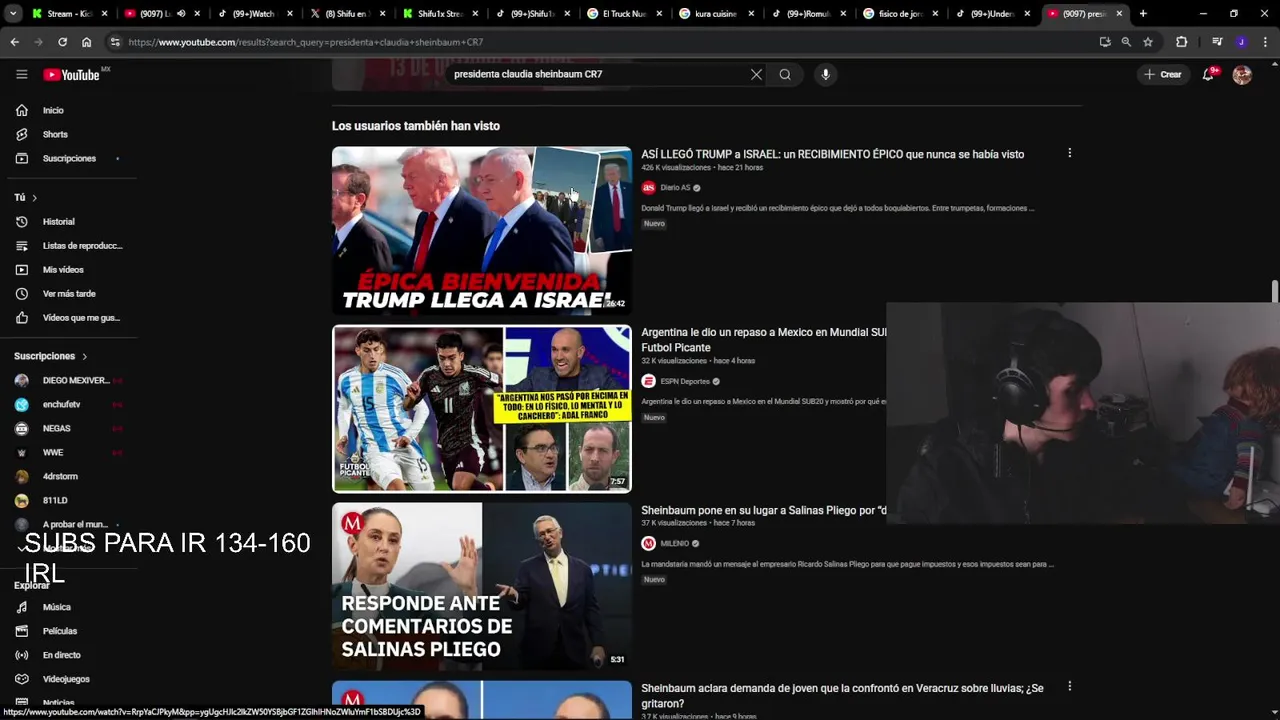Image resolution: width=1280 pixels, height=720 pixels.
Task: Reload the page
Action: click(62, 42)
